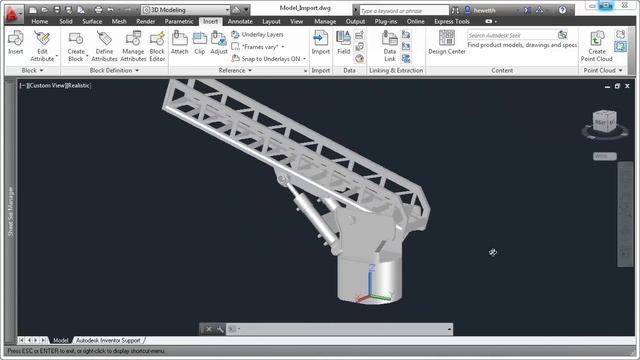Screen dimensions: 640x360
Task: Click the Autodesk Seek search icon
Action: click(563, 35)
